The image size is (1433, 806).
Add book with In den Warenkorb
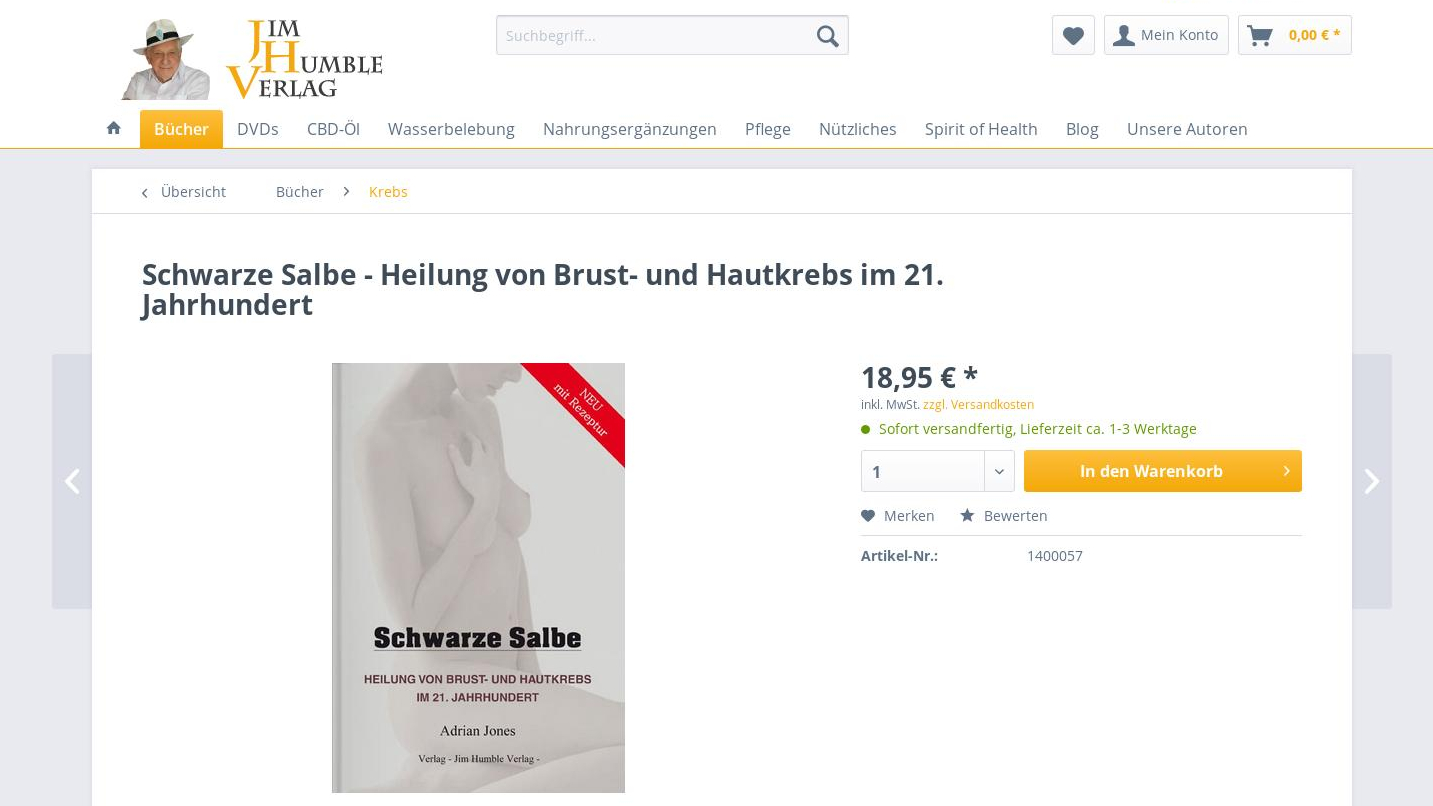pos(1162,471)
